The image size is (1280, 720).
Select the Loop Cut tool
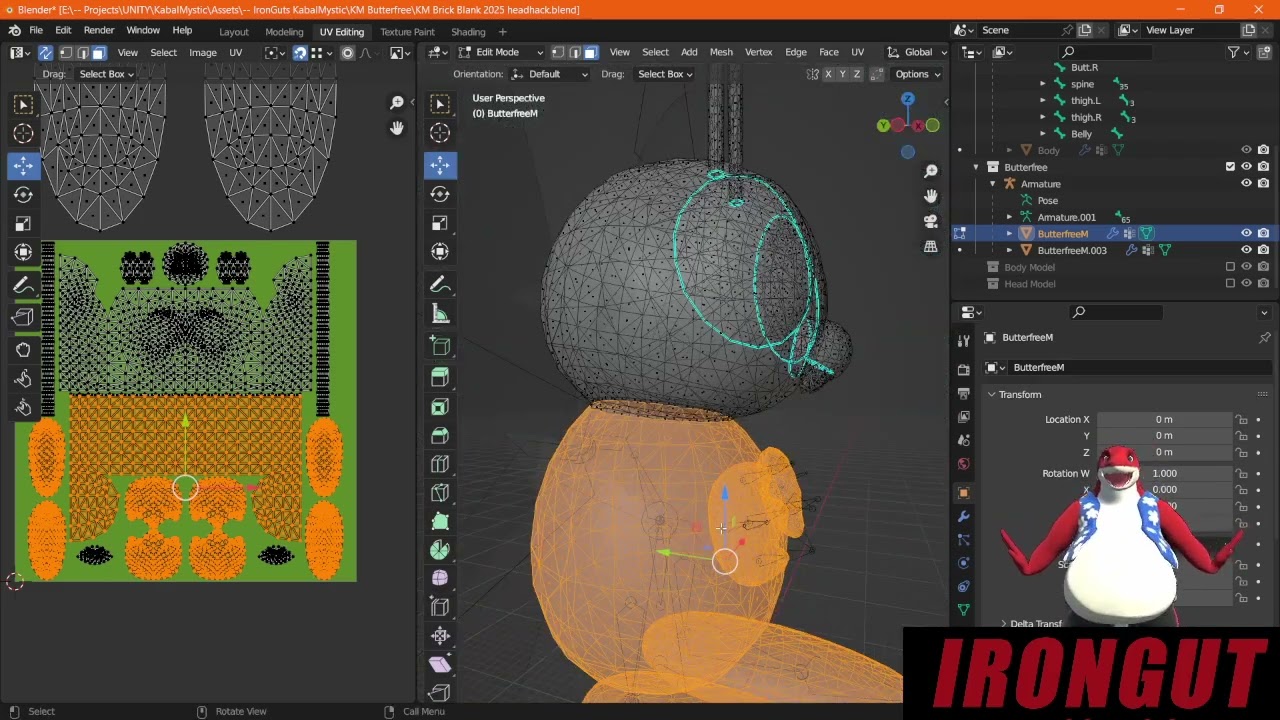pyautogui.click(x=440, y=464)
